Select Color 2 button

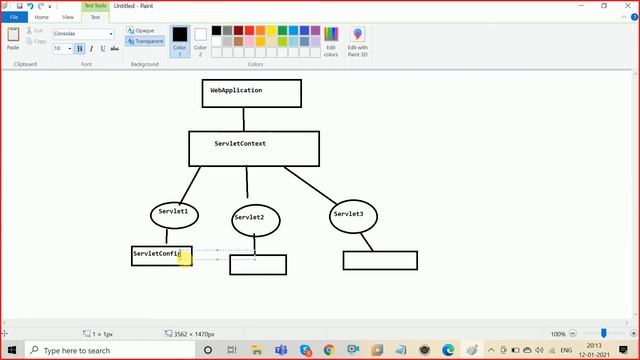(200, 41)
